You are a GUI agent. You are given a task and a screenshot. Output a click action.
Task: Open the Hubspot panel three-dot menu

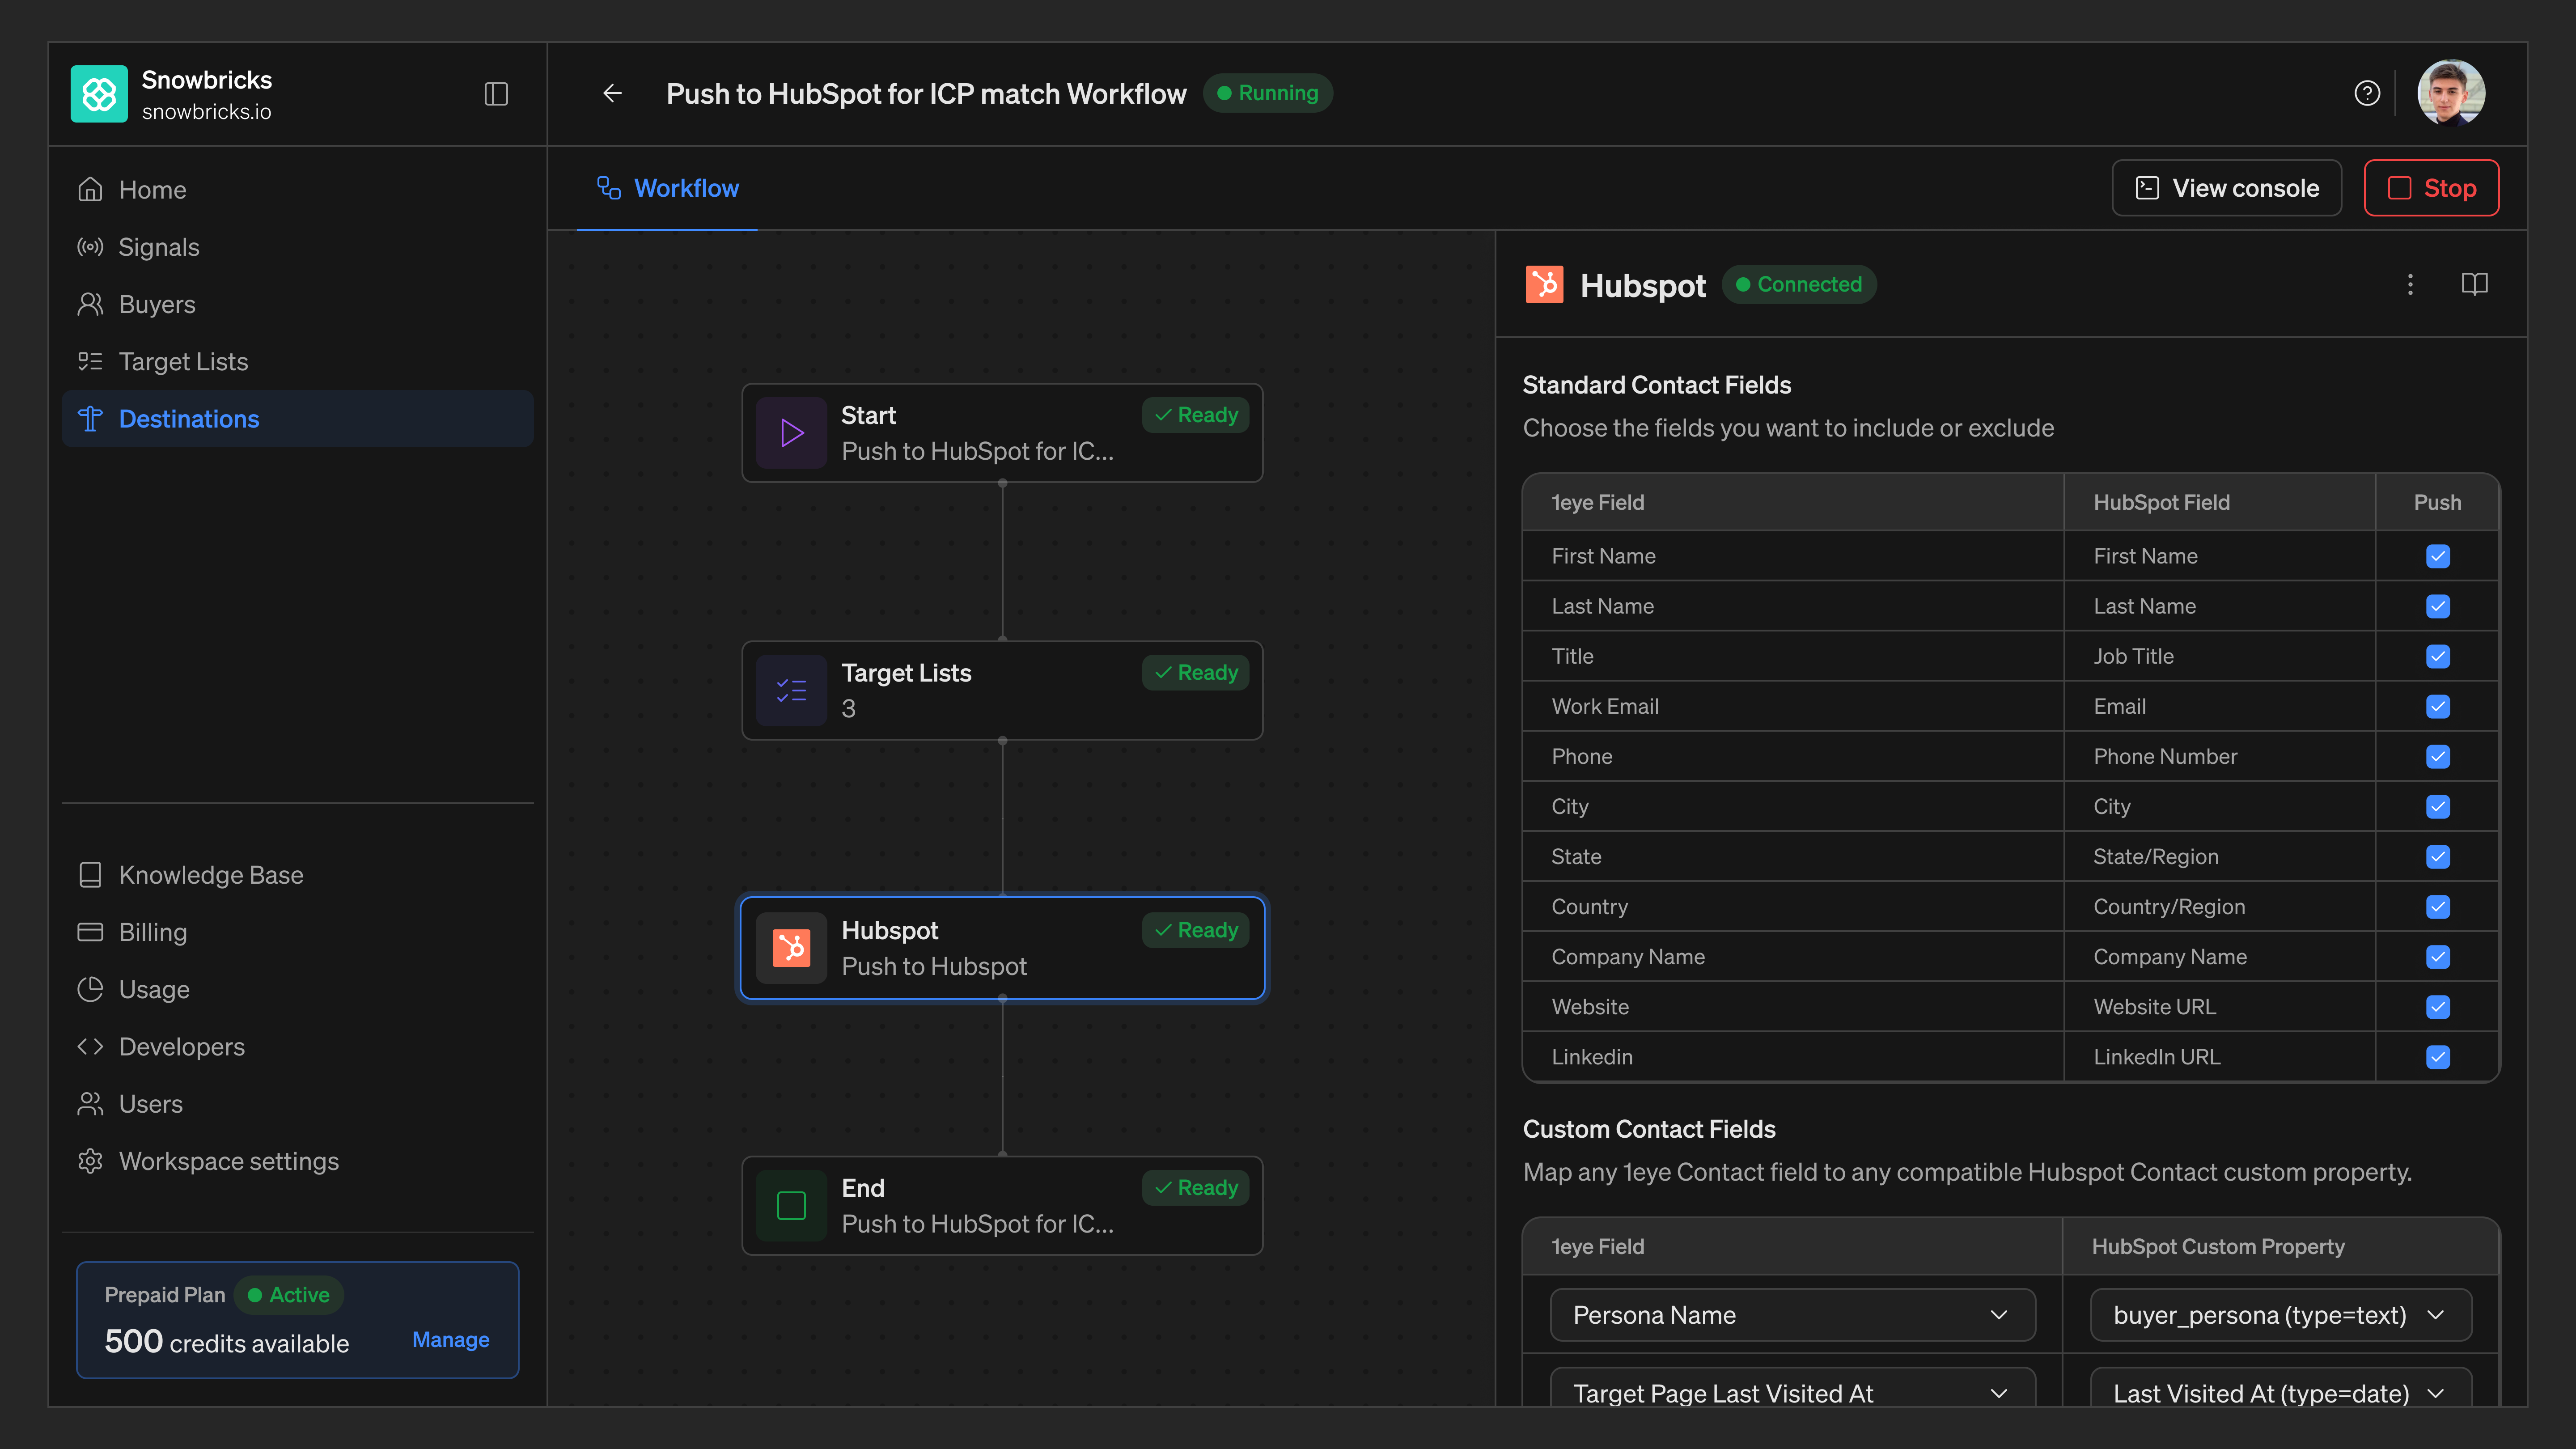click(x=2410, y=285)
